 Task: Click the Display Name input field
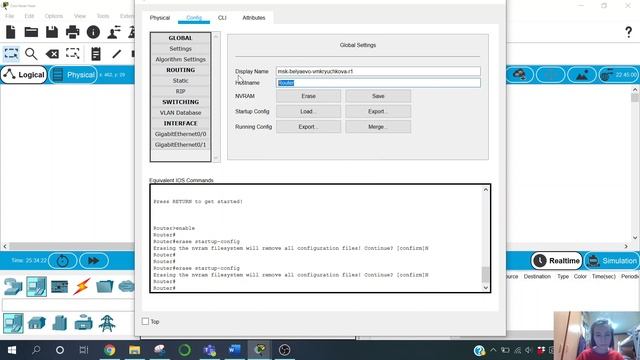click(378, 71)
